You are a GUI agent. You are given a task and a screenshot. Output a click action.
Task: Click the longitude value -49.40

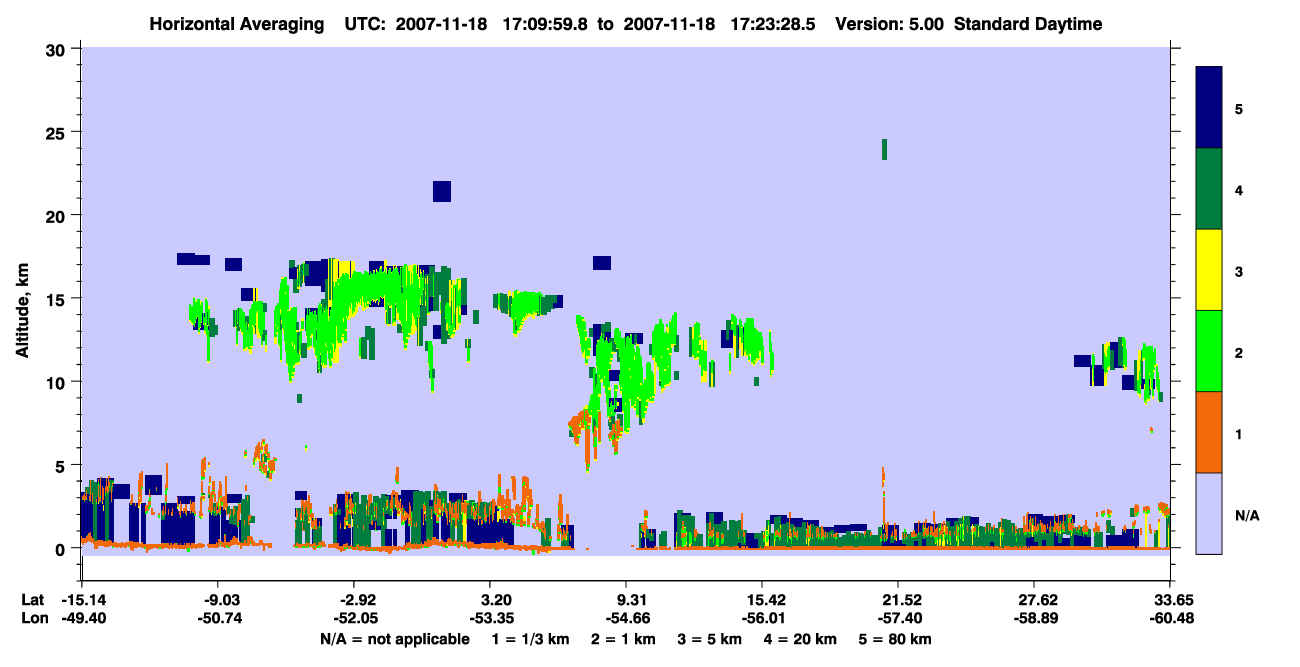click(83, 618)
